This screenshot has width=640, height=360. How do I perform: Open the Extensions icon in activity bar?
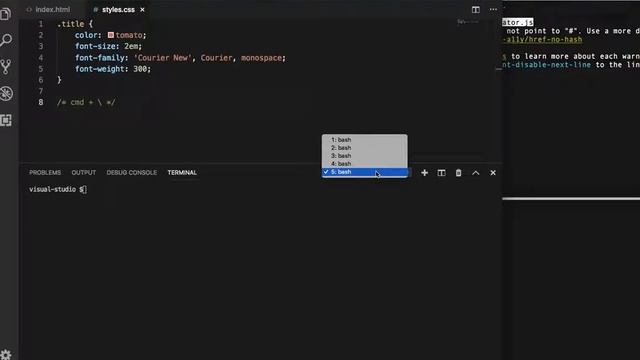[6, 120]
